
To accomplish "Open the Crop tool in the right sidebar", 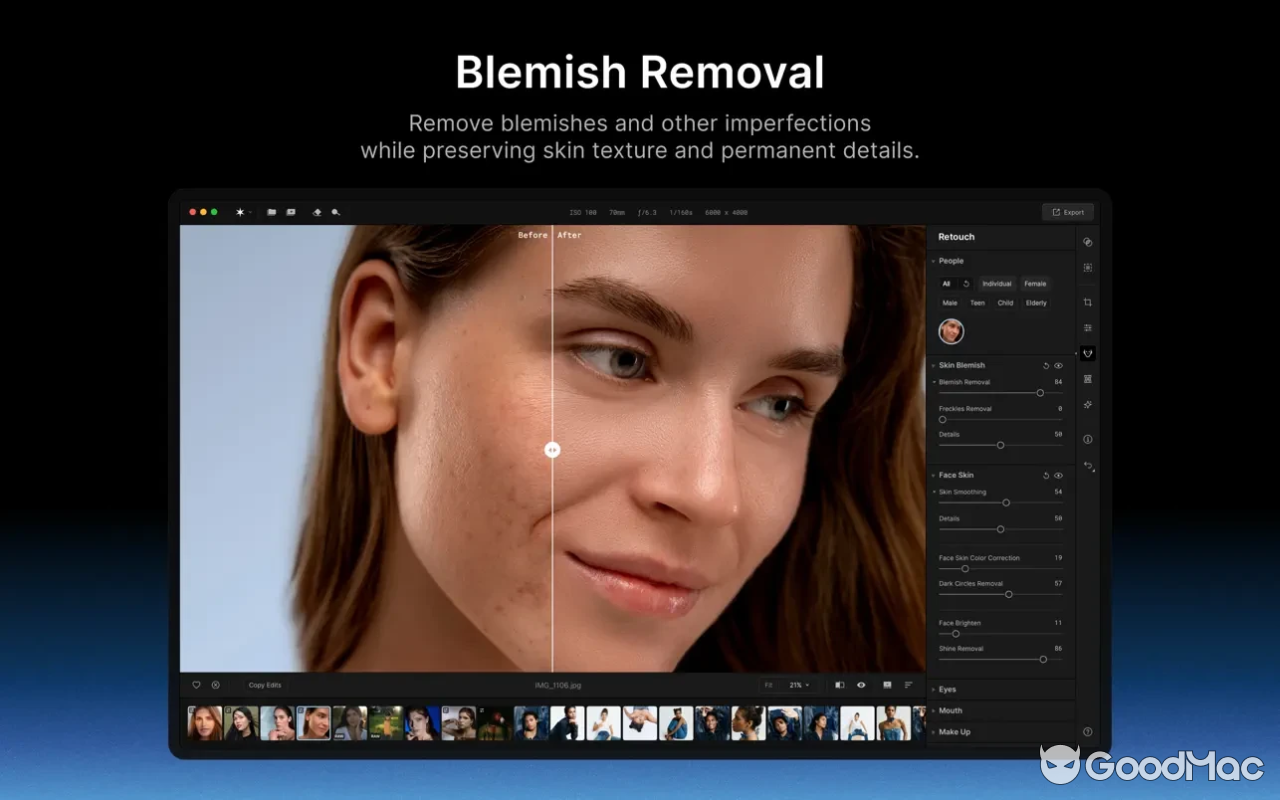I will tap(1087, 302).
